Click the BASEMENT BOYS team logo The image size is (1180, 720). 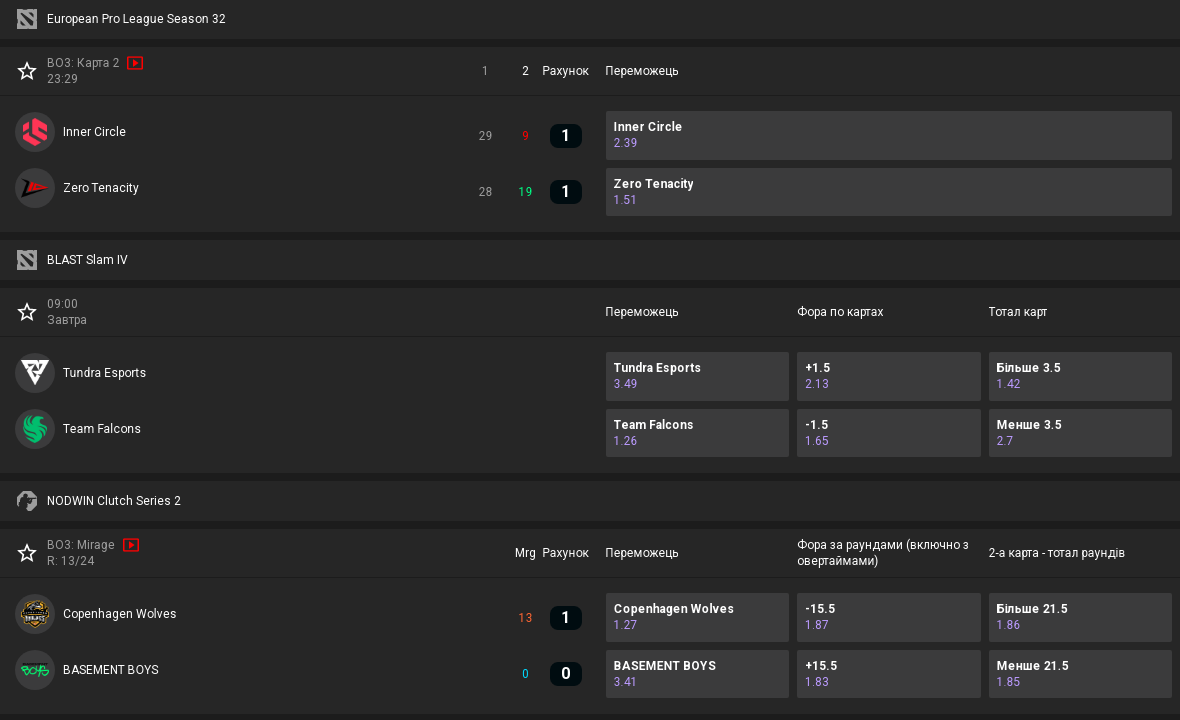(35, 670)
